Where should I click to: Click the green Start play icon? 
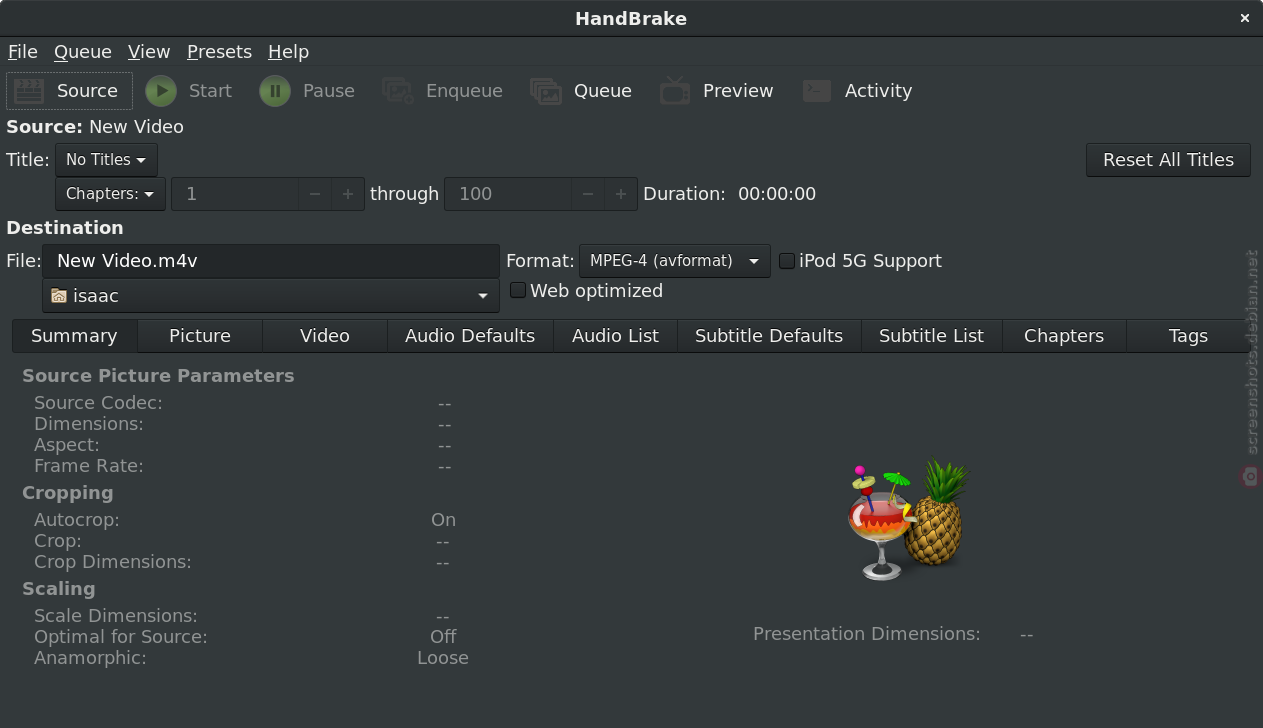point(160,91)
